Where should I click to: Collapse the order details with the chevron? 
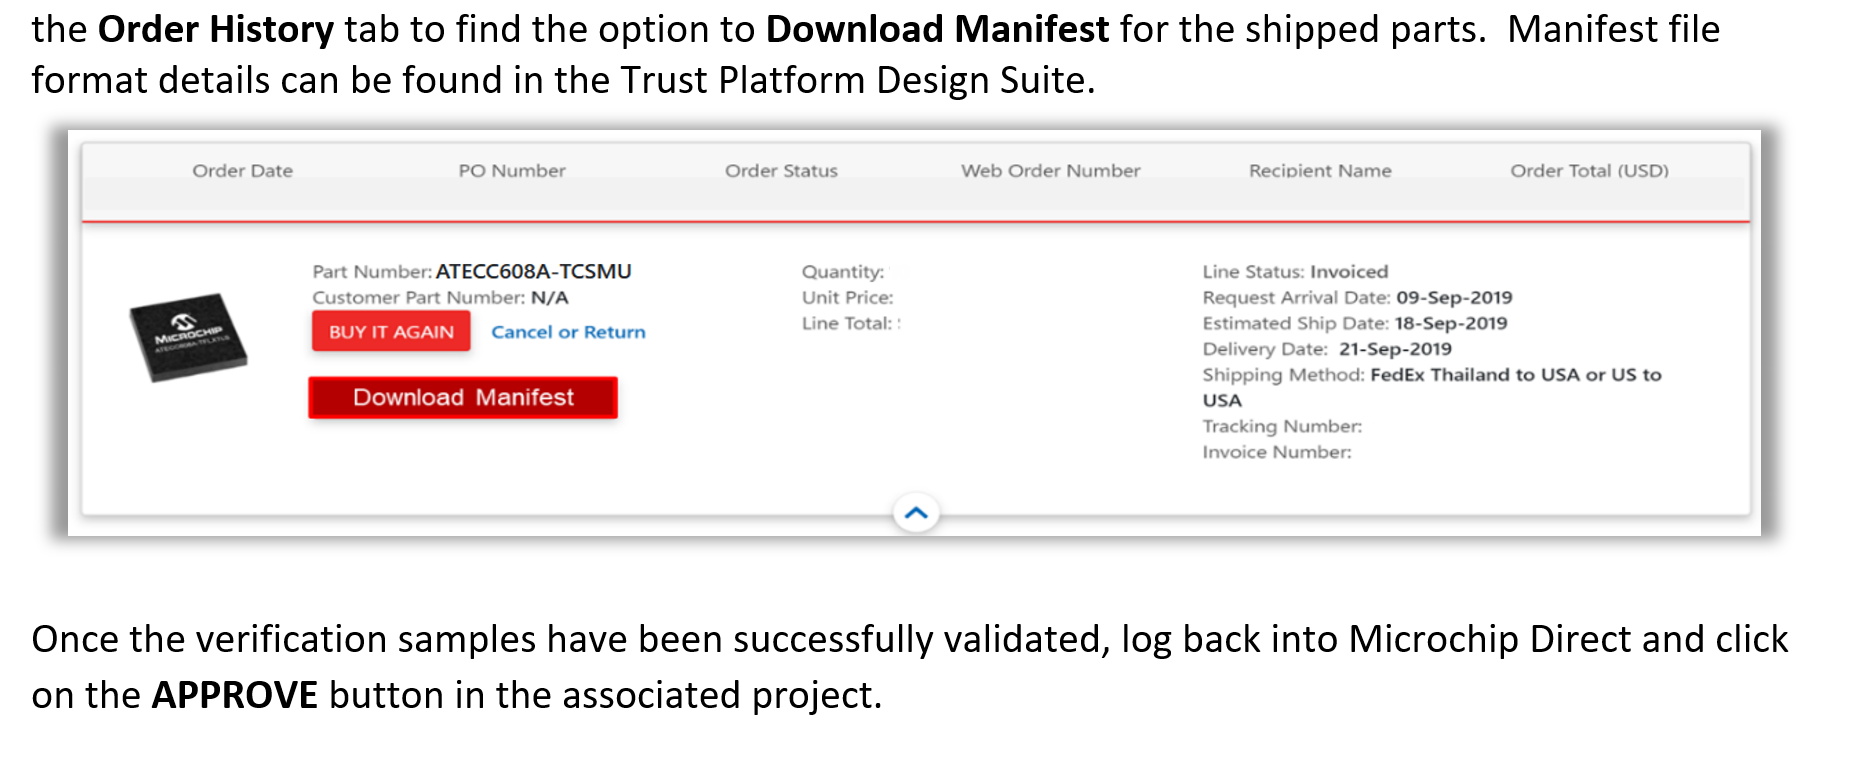click(x=915, y=512)
